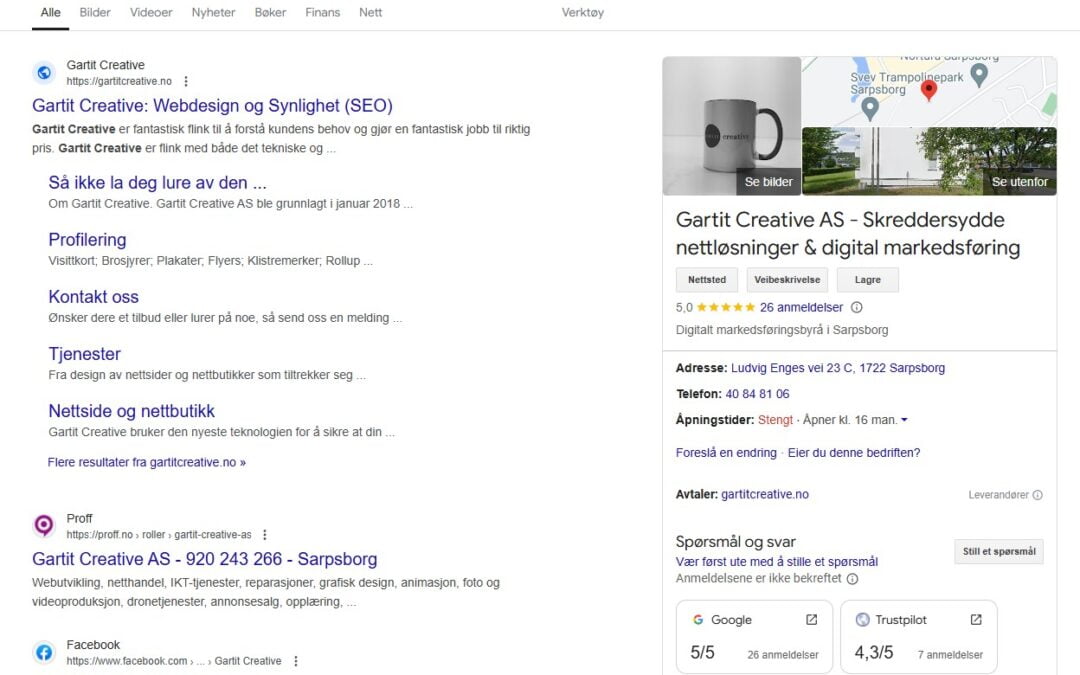Open the three-dot menu on the Proff result

tap(265, 535)
